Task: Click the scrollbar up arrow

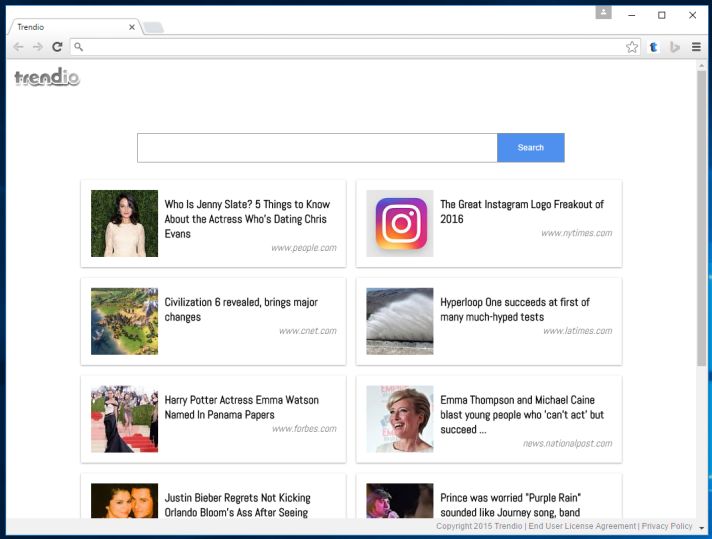Action: pos(702,66)
